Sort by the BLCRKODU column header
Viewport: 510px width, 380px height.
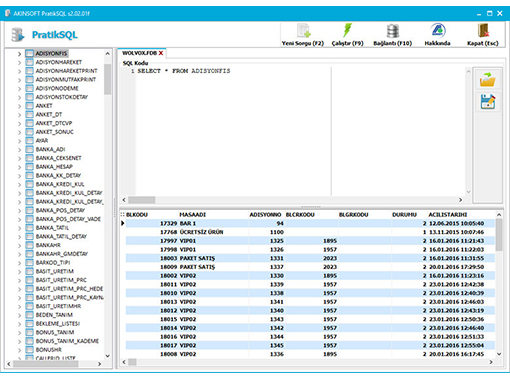coord(300,215)
